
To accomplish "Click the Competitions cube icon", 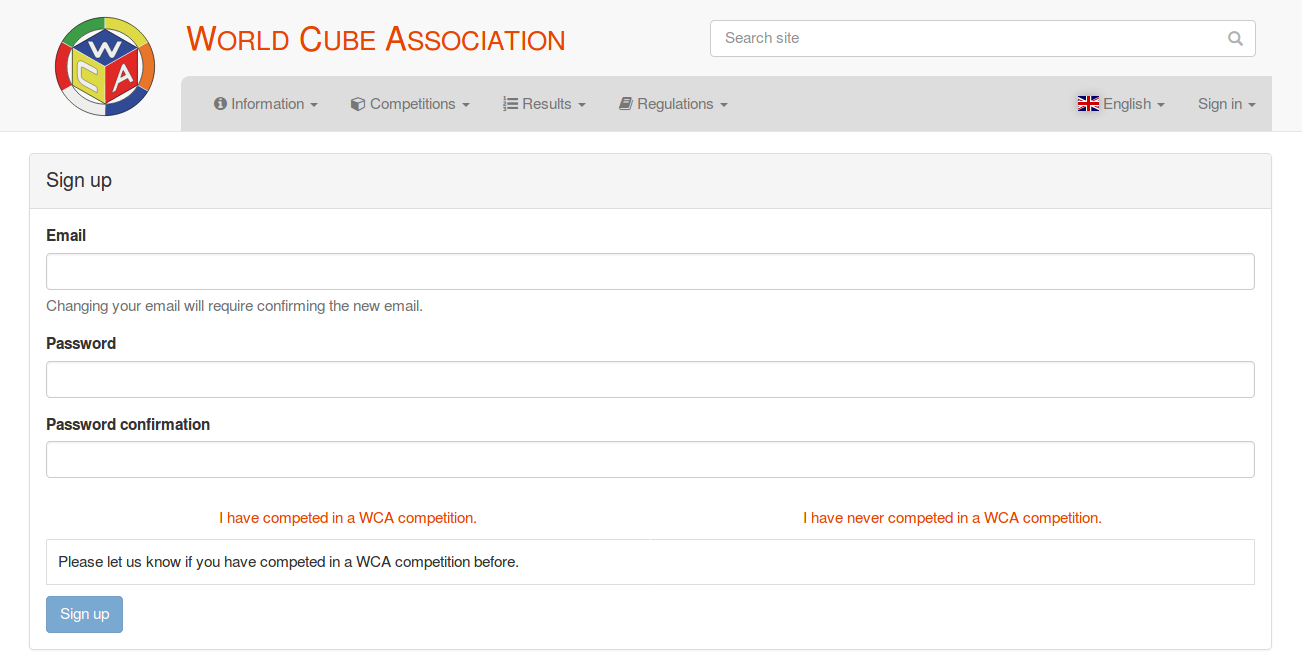I will pyautogui.click(x=358, y=104).
